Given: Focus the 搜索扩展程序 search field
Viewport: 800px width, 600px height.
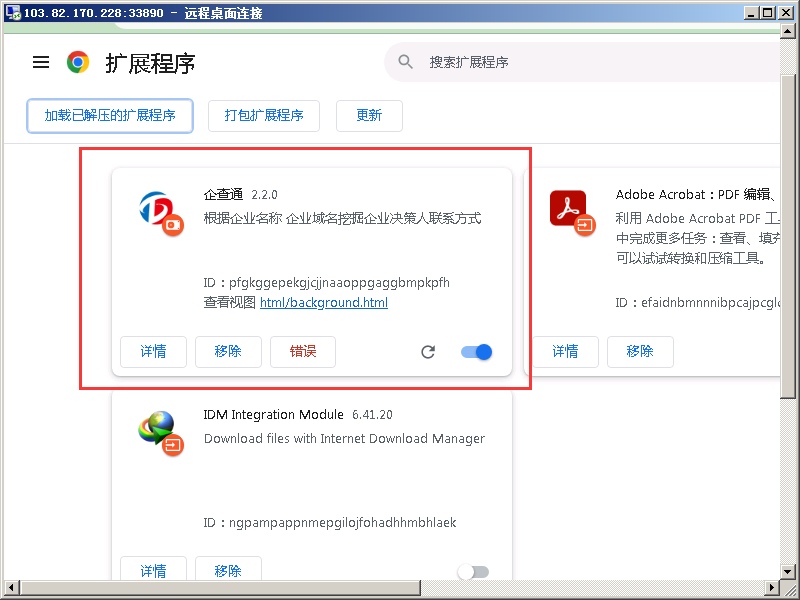Looking at the screenshot, I should pyautogui.click(x=582, y=62).
